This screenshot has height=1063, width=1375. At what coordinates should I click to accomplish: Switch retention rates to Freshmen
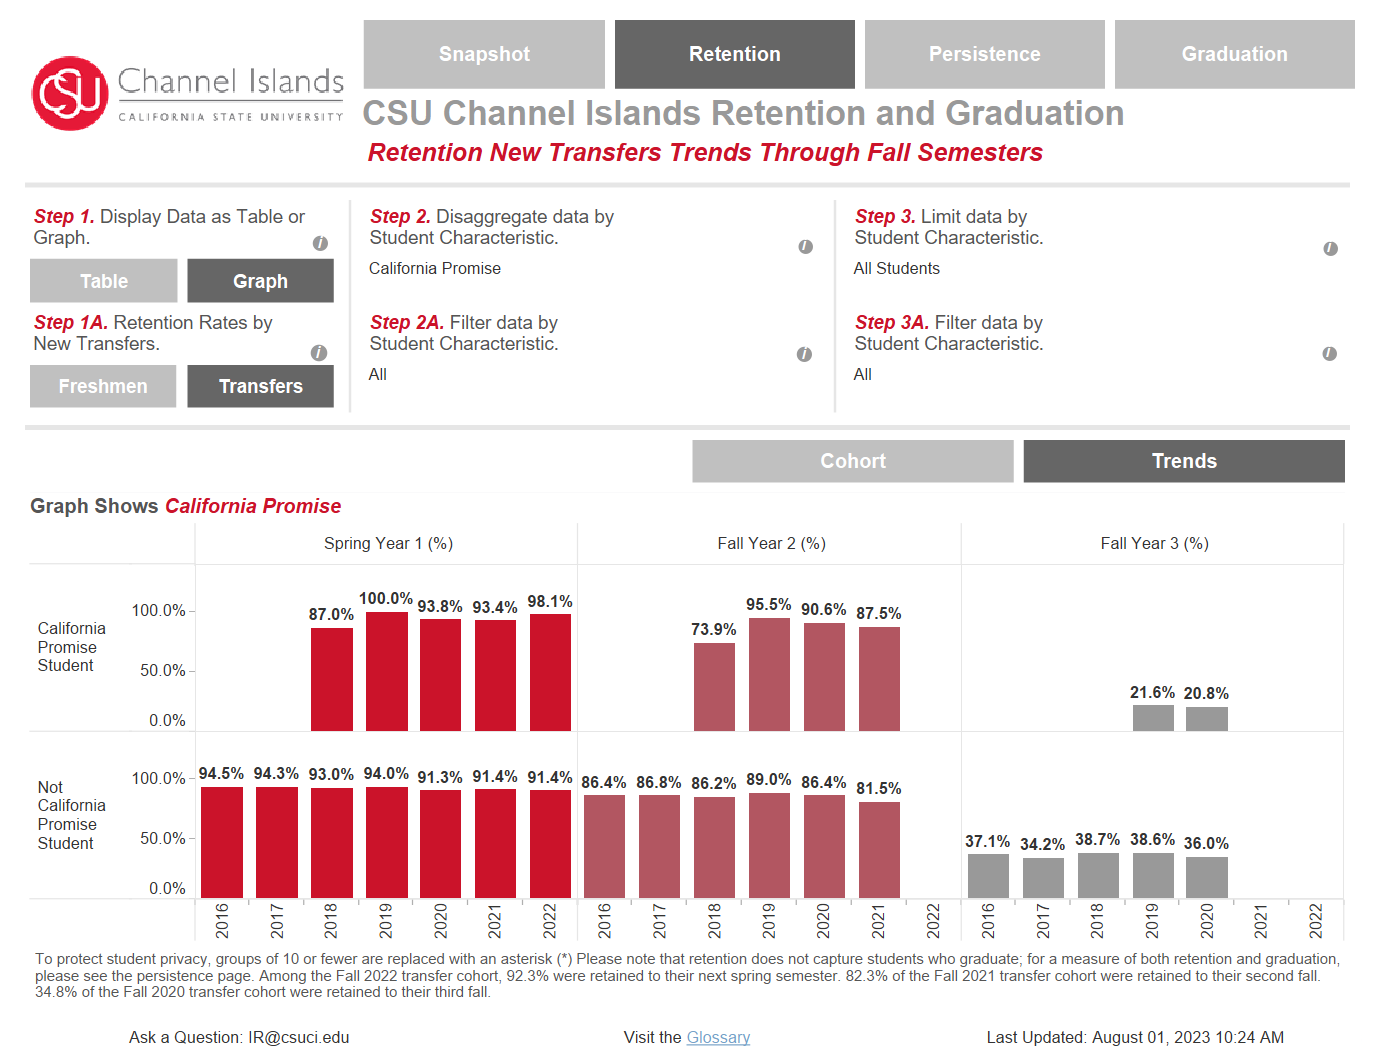pyautogui.click(x=103, y=386)
